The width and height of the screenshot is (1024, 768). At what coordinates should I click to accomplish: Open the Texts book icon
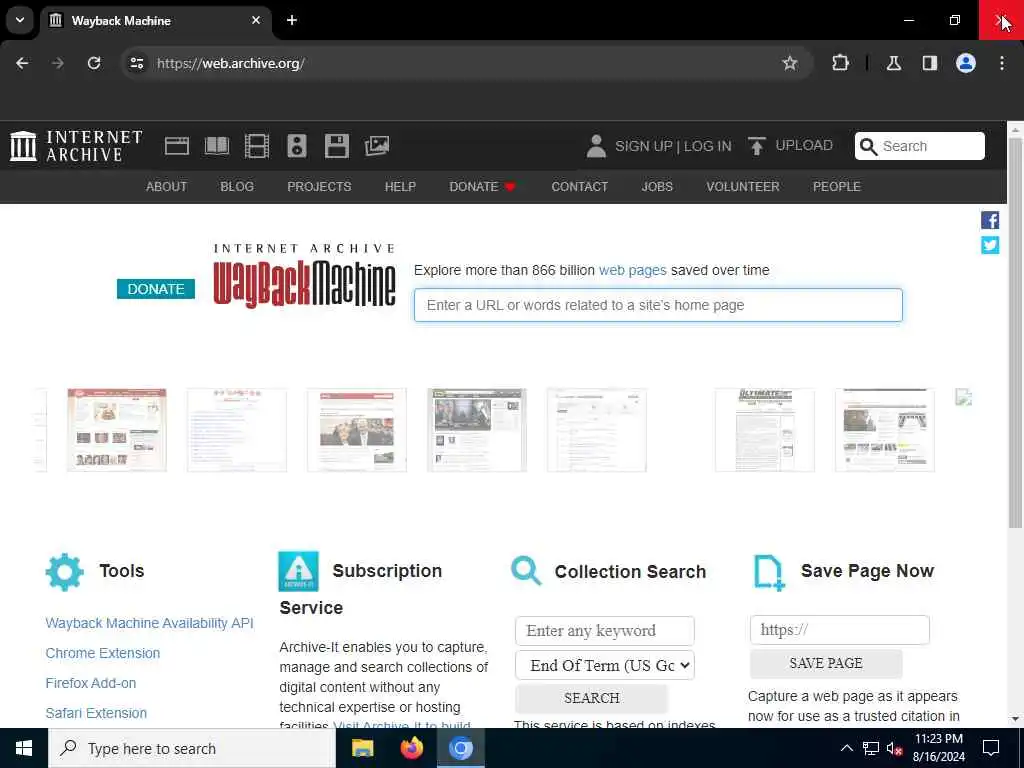(217, 146)
